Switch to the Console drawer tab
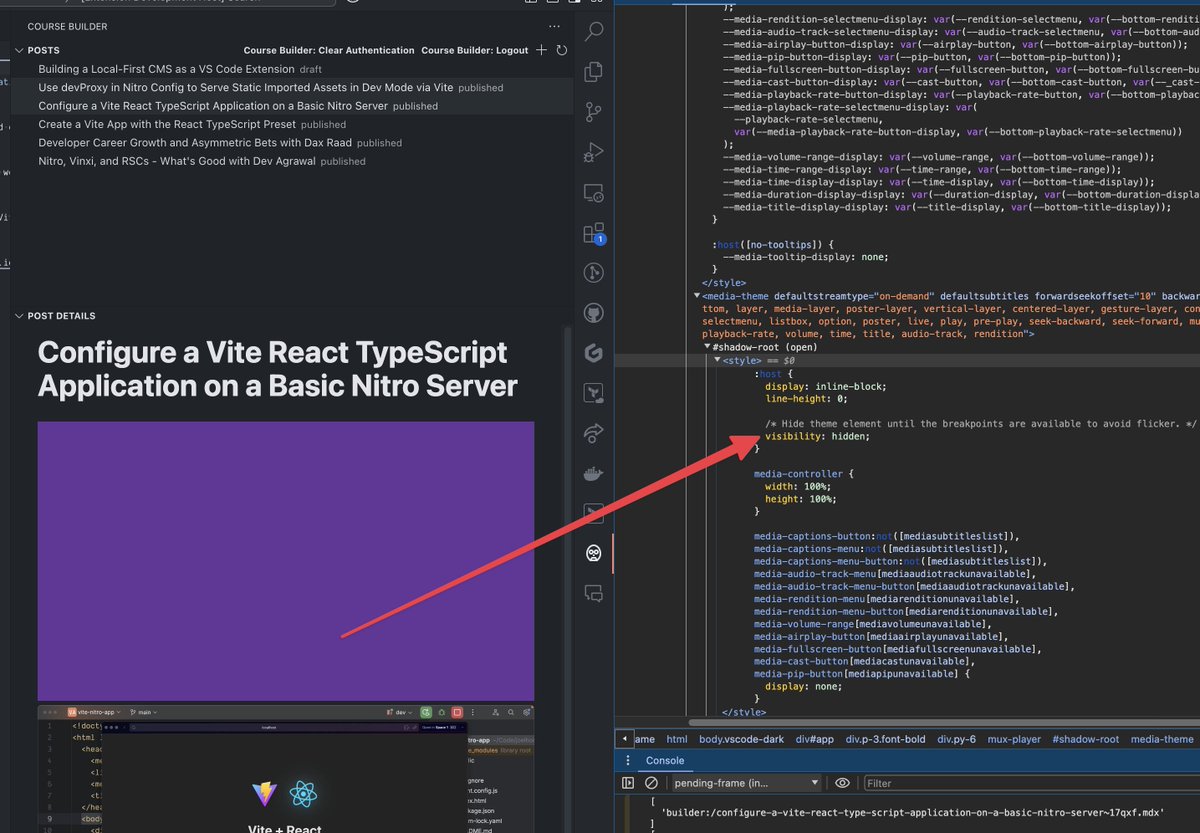This screenshot has height=833, width=1200. point(664,761)
